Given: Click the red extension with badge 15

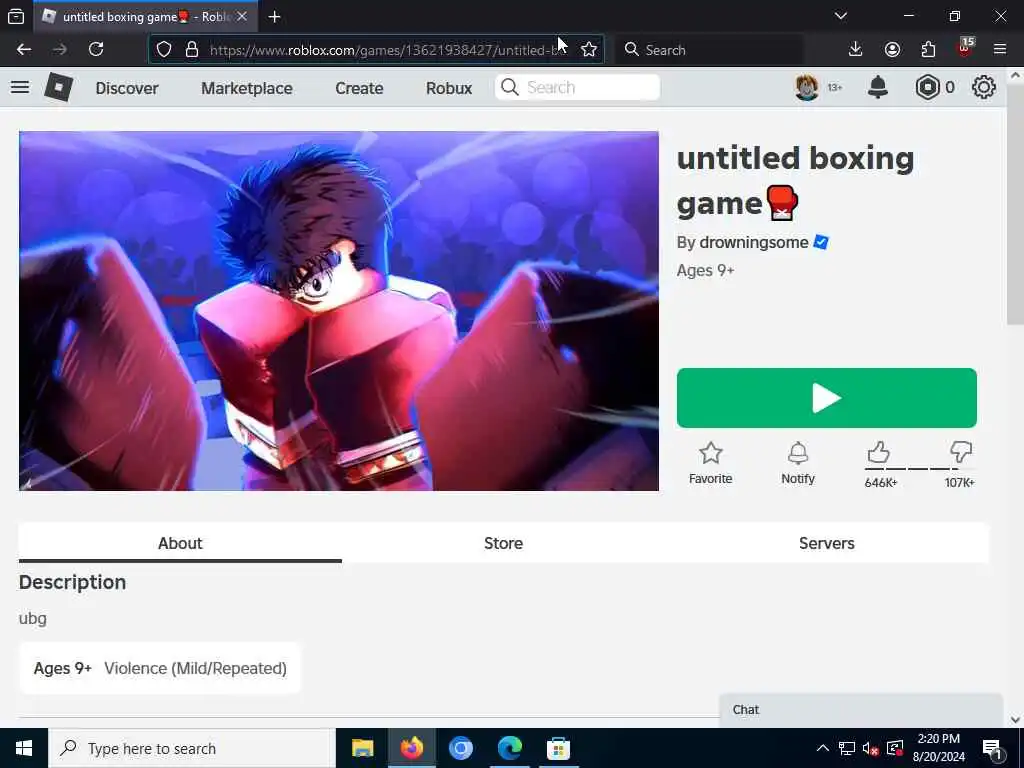Looking at the screenshot, I should [x=965, y=48].
